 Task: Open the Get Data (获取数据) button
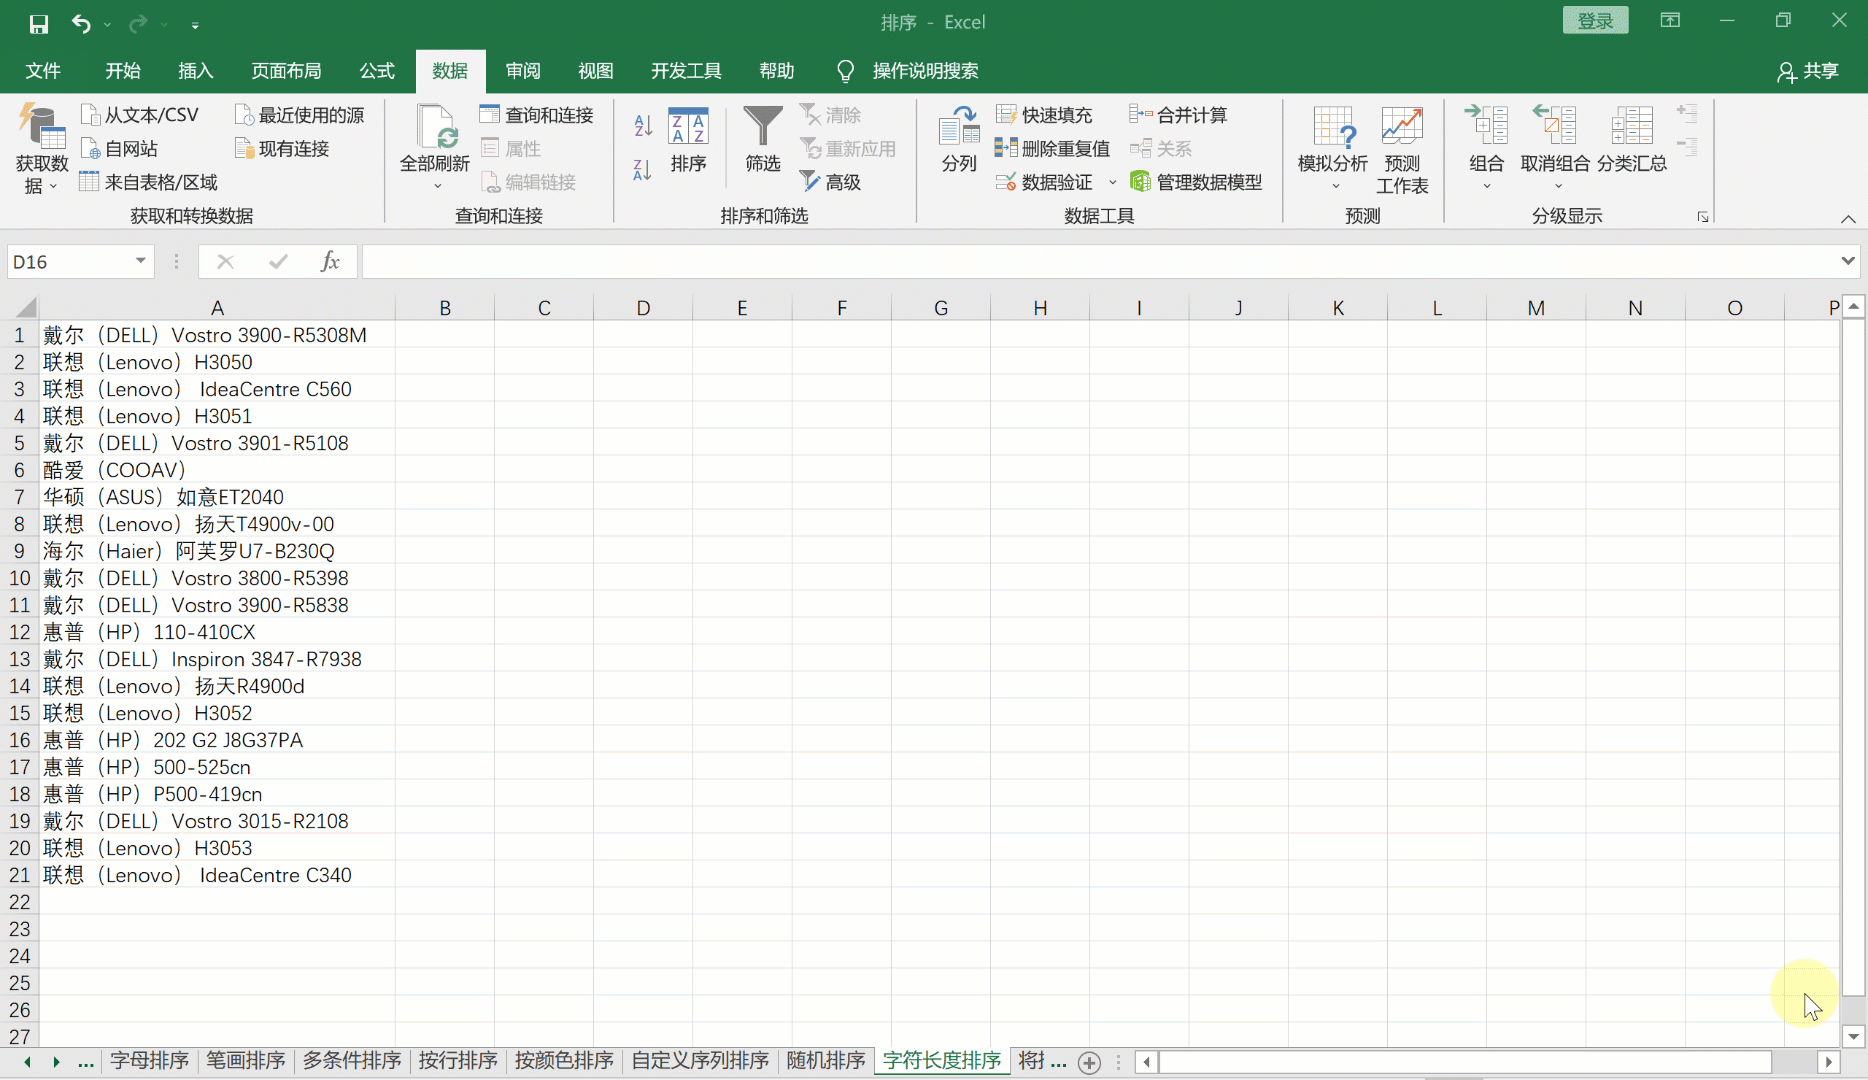click(41, 150)
